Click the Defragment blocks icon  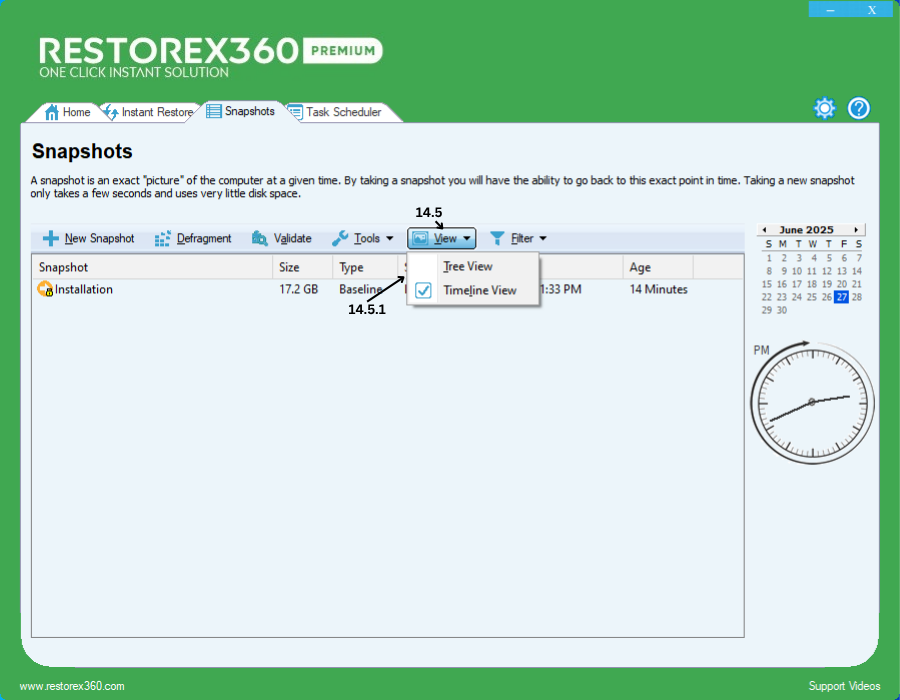pos(162,238)
